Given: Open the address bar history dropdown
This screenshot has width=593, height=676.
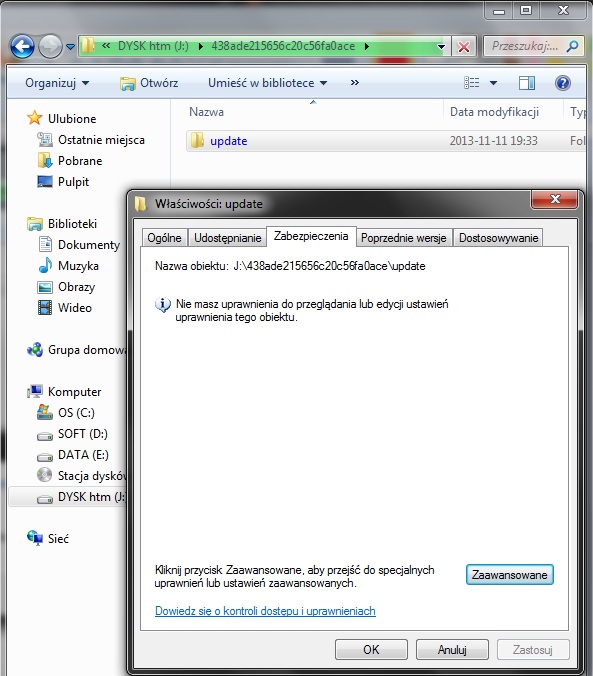Looking at the screenshot, I should point(441,46).
